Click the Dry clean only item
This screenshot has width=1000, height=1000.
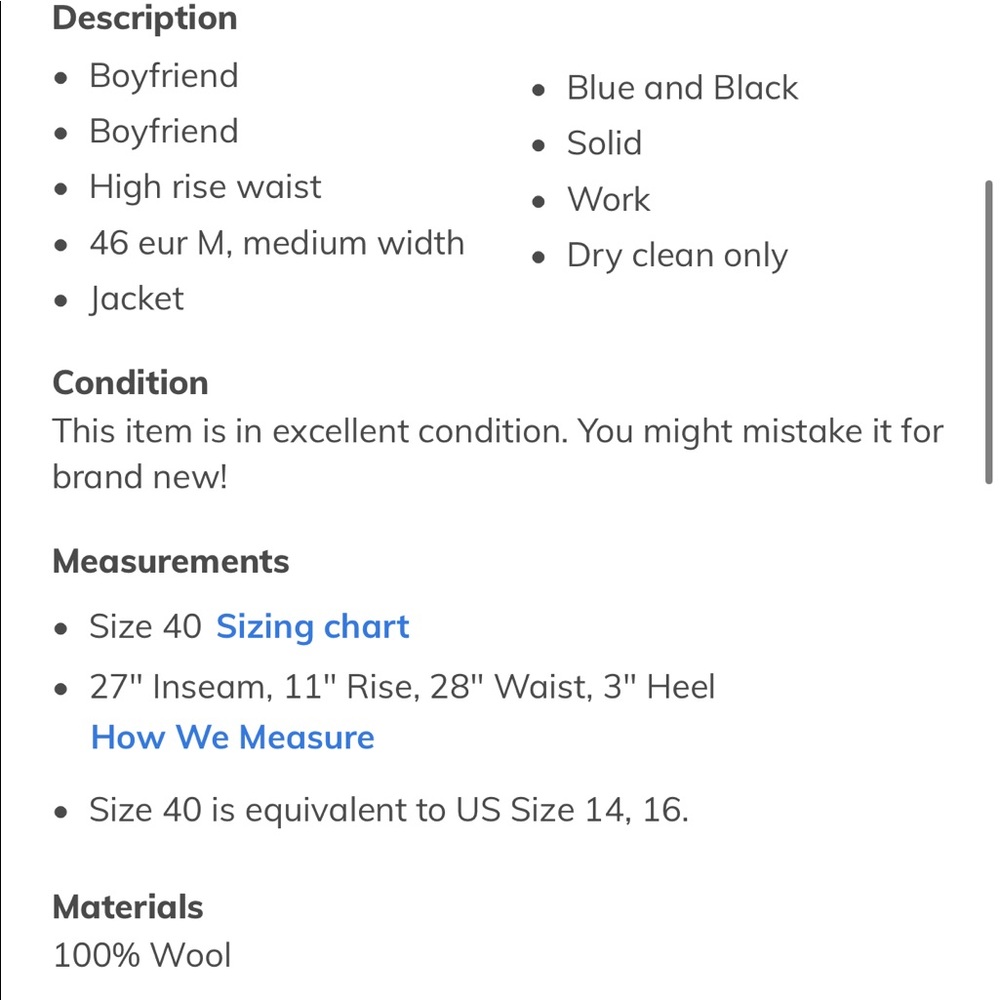click(677, 256)
